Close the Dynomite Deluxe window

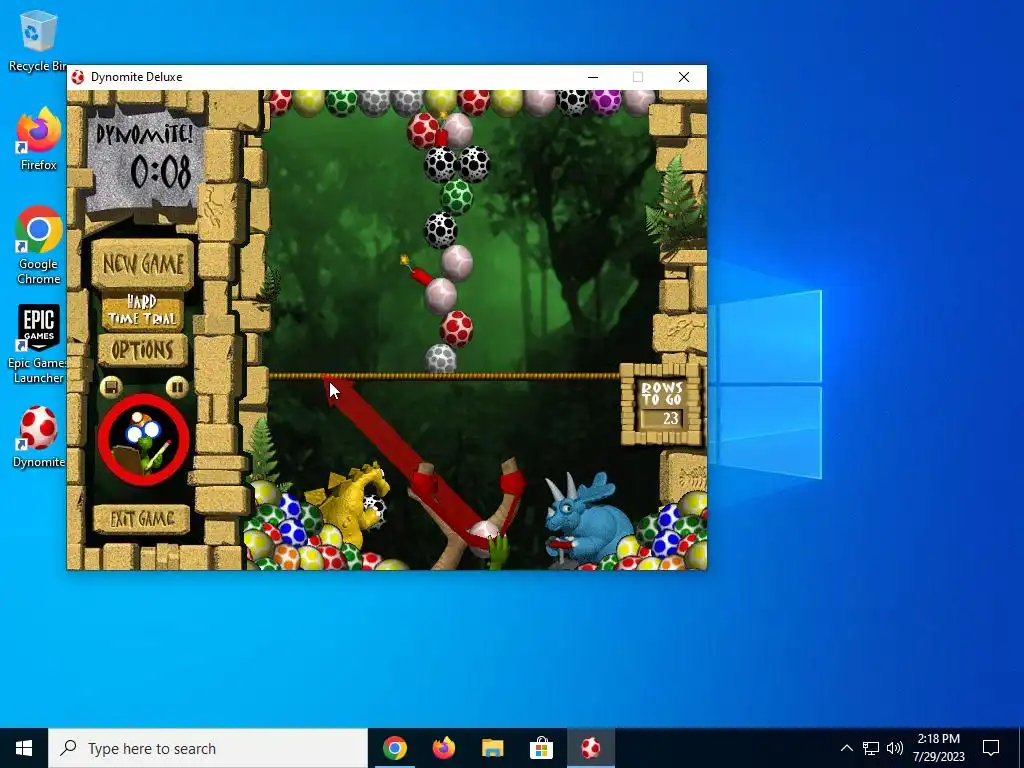[684, 77]
